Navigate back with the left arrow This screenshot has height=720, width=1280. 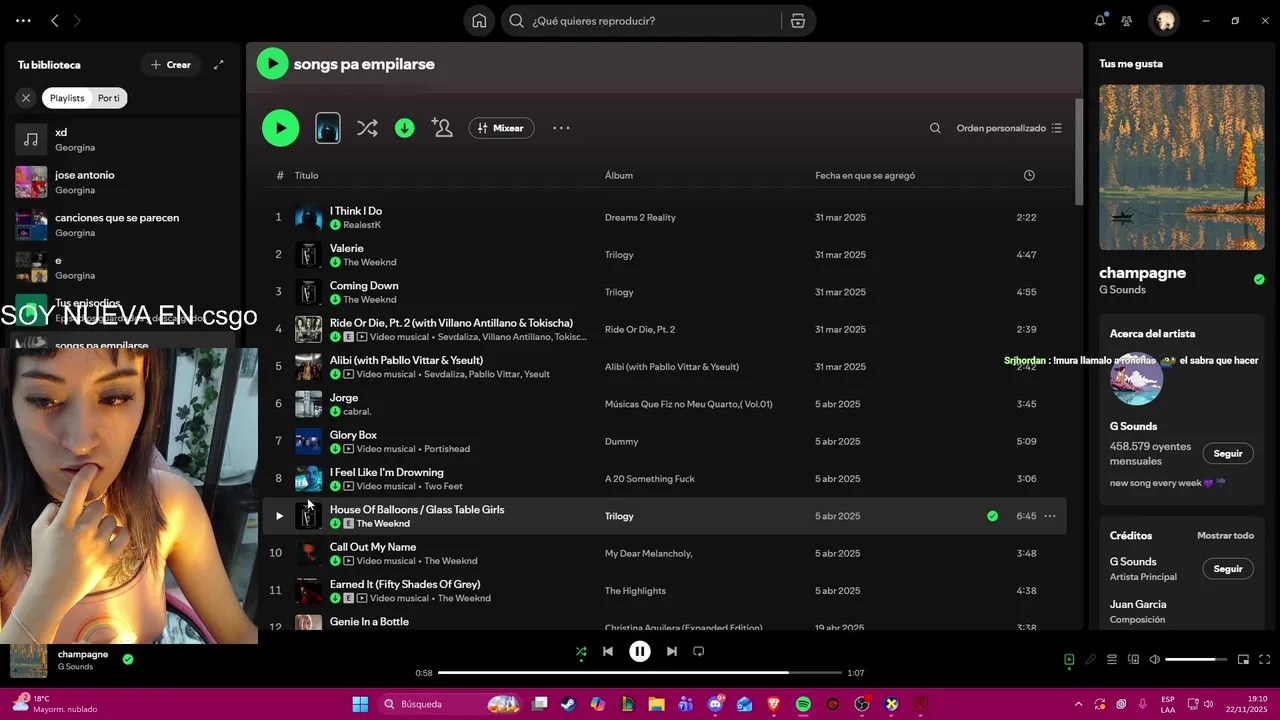(x=55, y=21)
